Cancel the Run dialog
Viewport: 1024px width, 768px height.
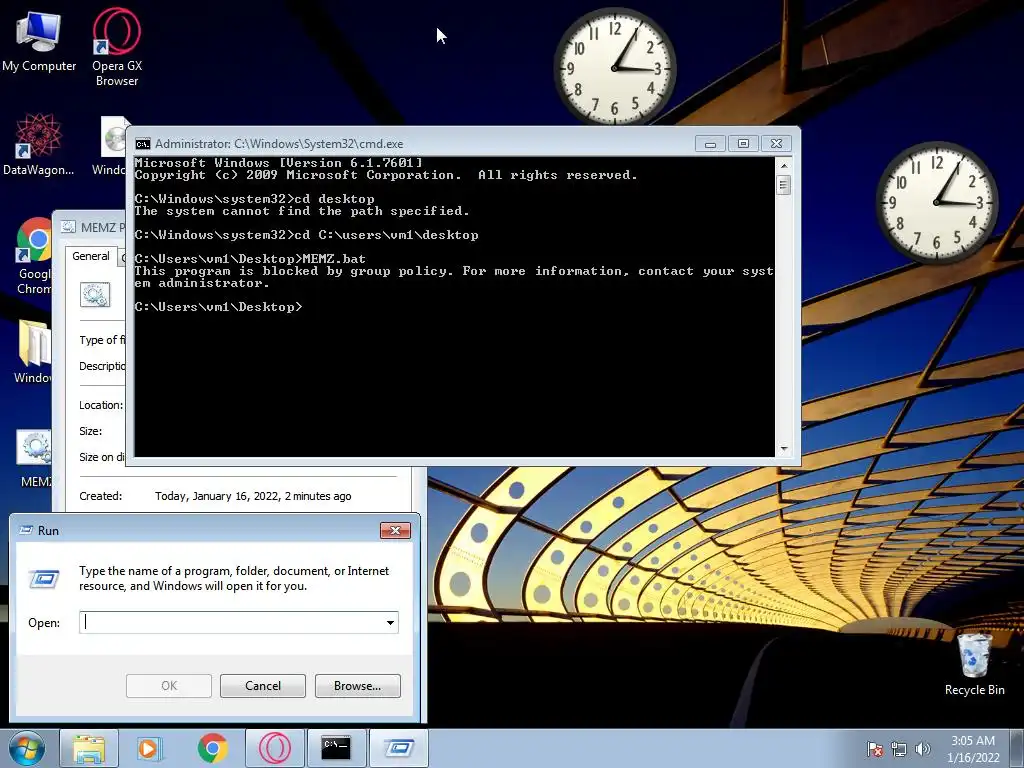click(263, 686)
